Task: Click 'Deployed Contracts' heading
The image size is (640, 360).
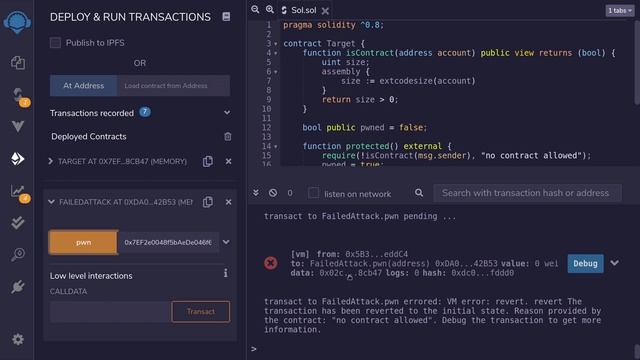Action: coord(89,137)
